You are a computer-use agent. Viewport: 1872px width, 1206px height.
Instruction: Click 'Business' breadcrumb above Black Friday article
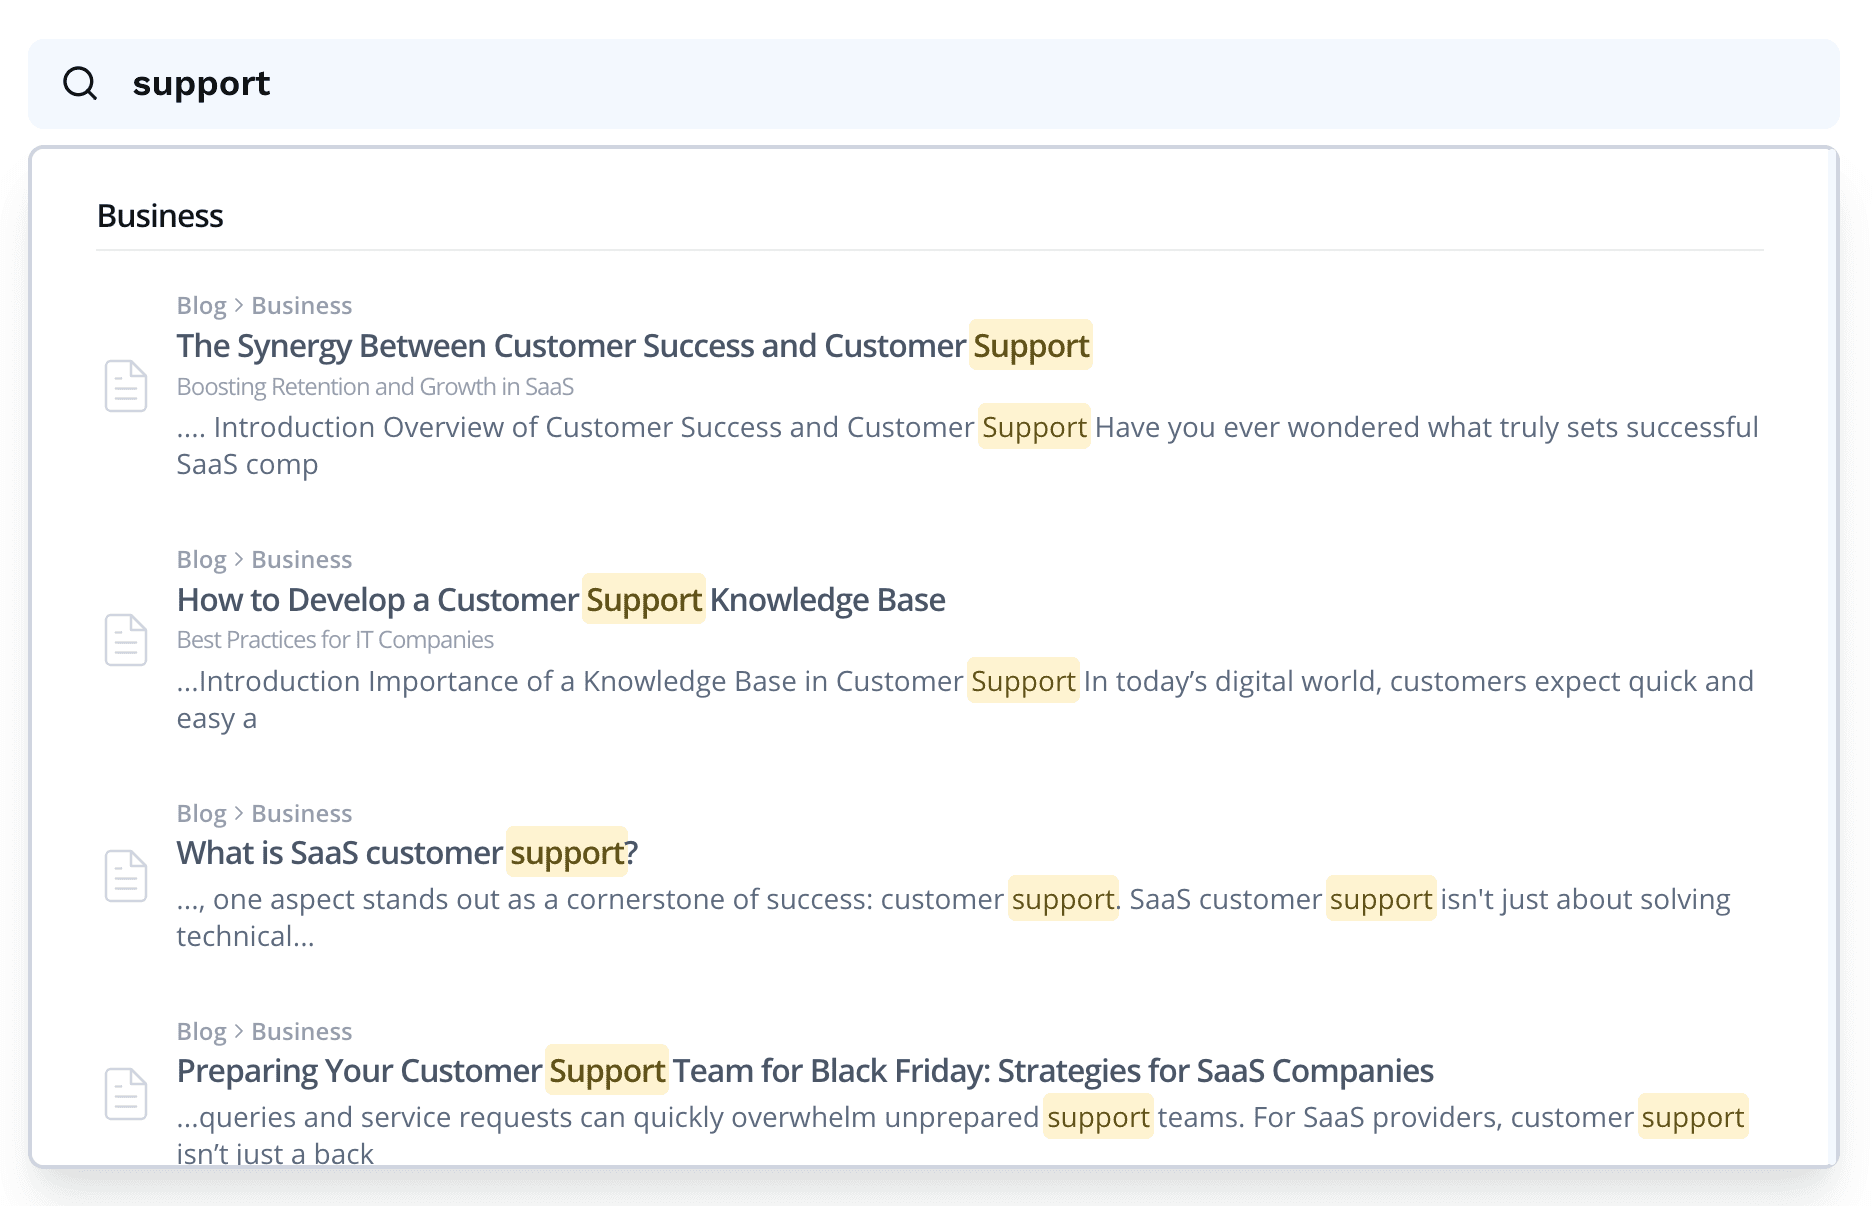(301, 1032)
